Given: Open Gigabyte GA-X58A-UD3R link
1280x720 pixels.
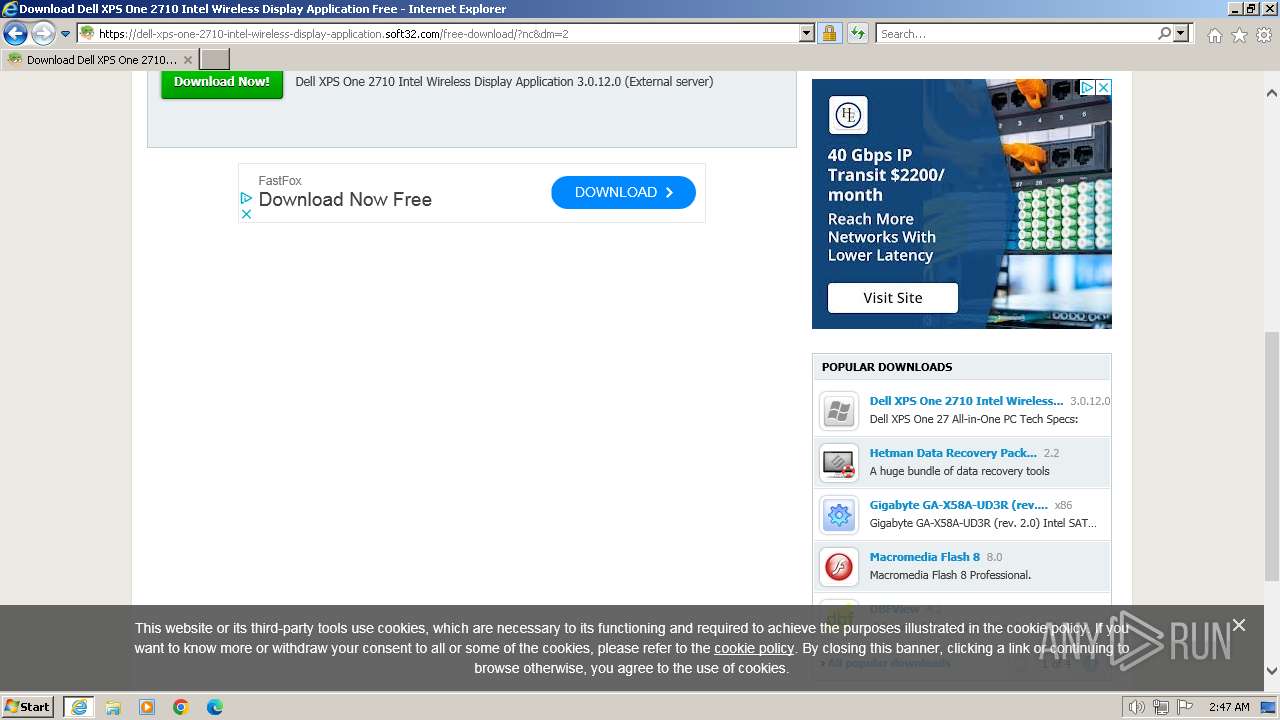Looking at the screenshot, I should click(x=959, y=505).
